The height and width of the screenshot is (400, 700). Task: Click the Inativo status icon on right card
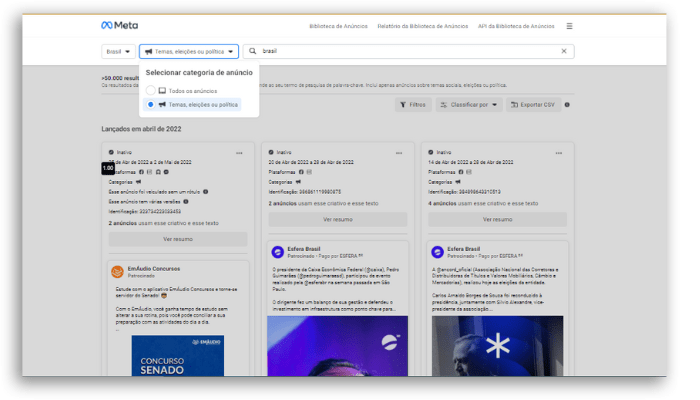point(431,153)
